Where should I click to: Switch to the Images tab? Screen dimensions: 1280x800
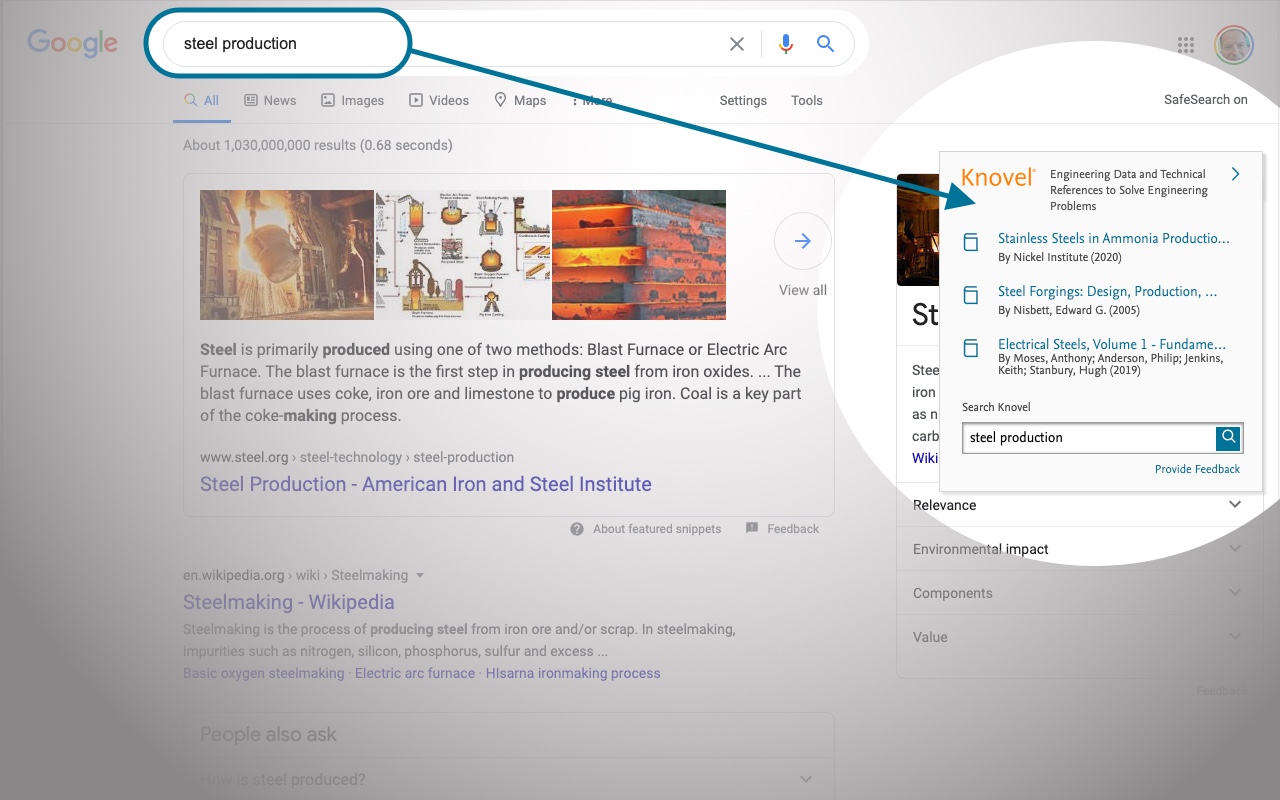tap(352, 100)
